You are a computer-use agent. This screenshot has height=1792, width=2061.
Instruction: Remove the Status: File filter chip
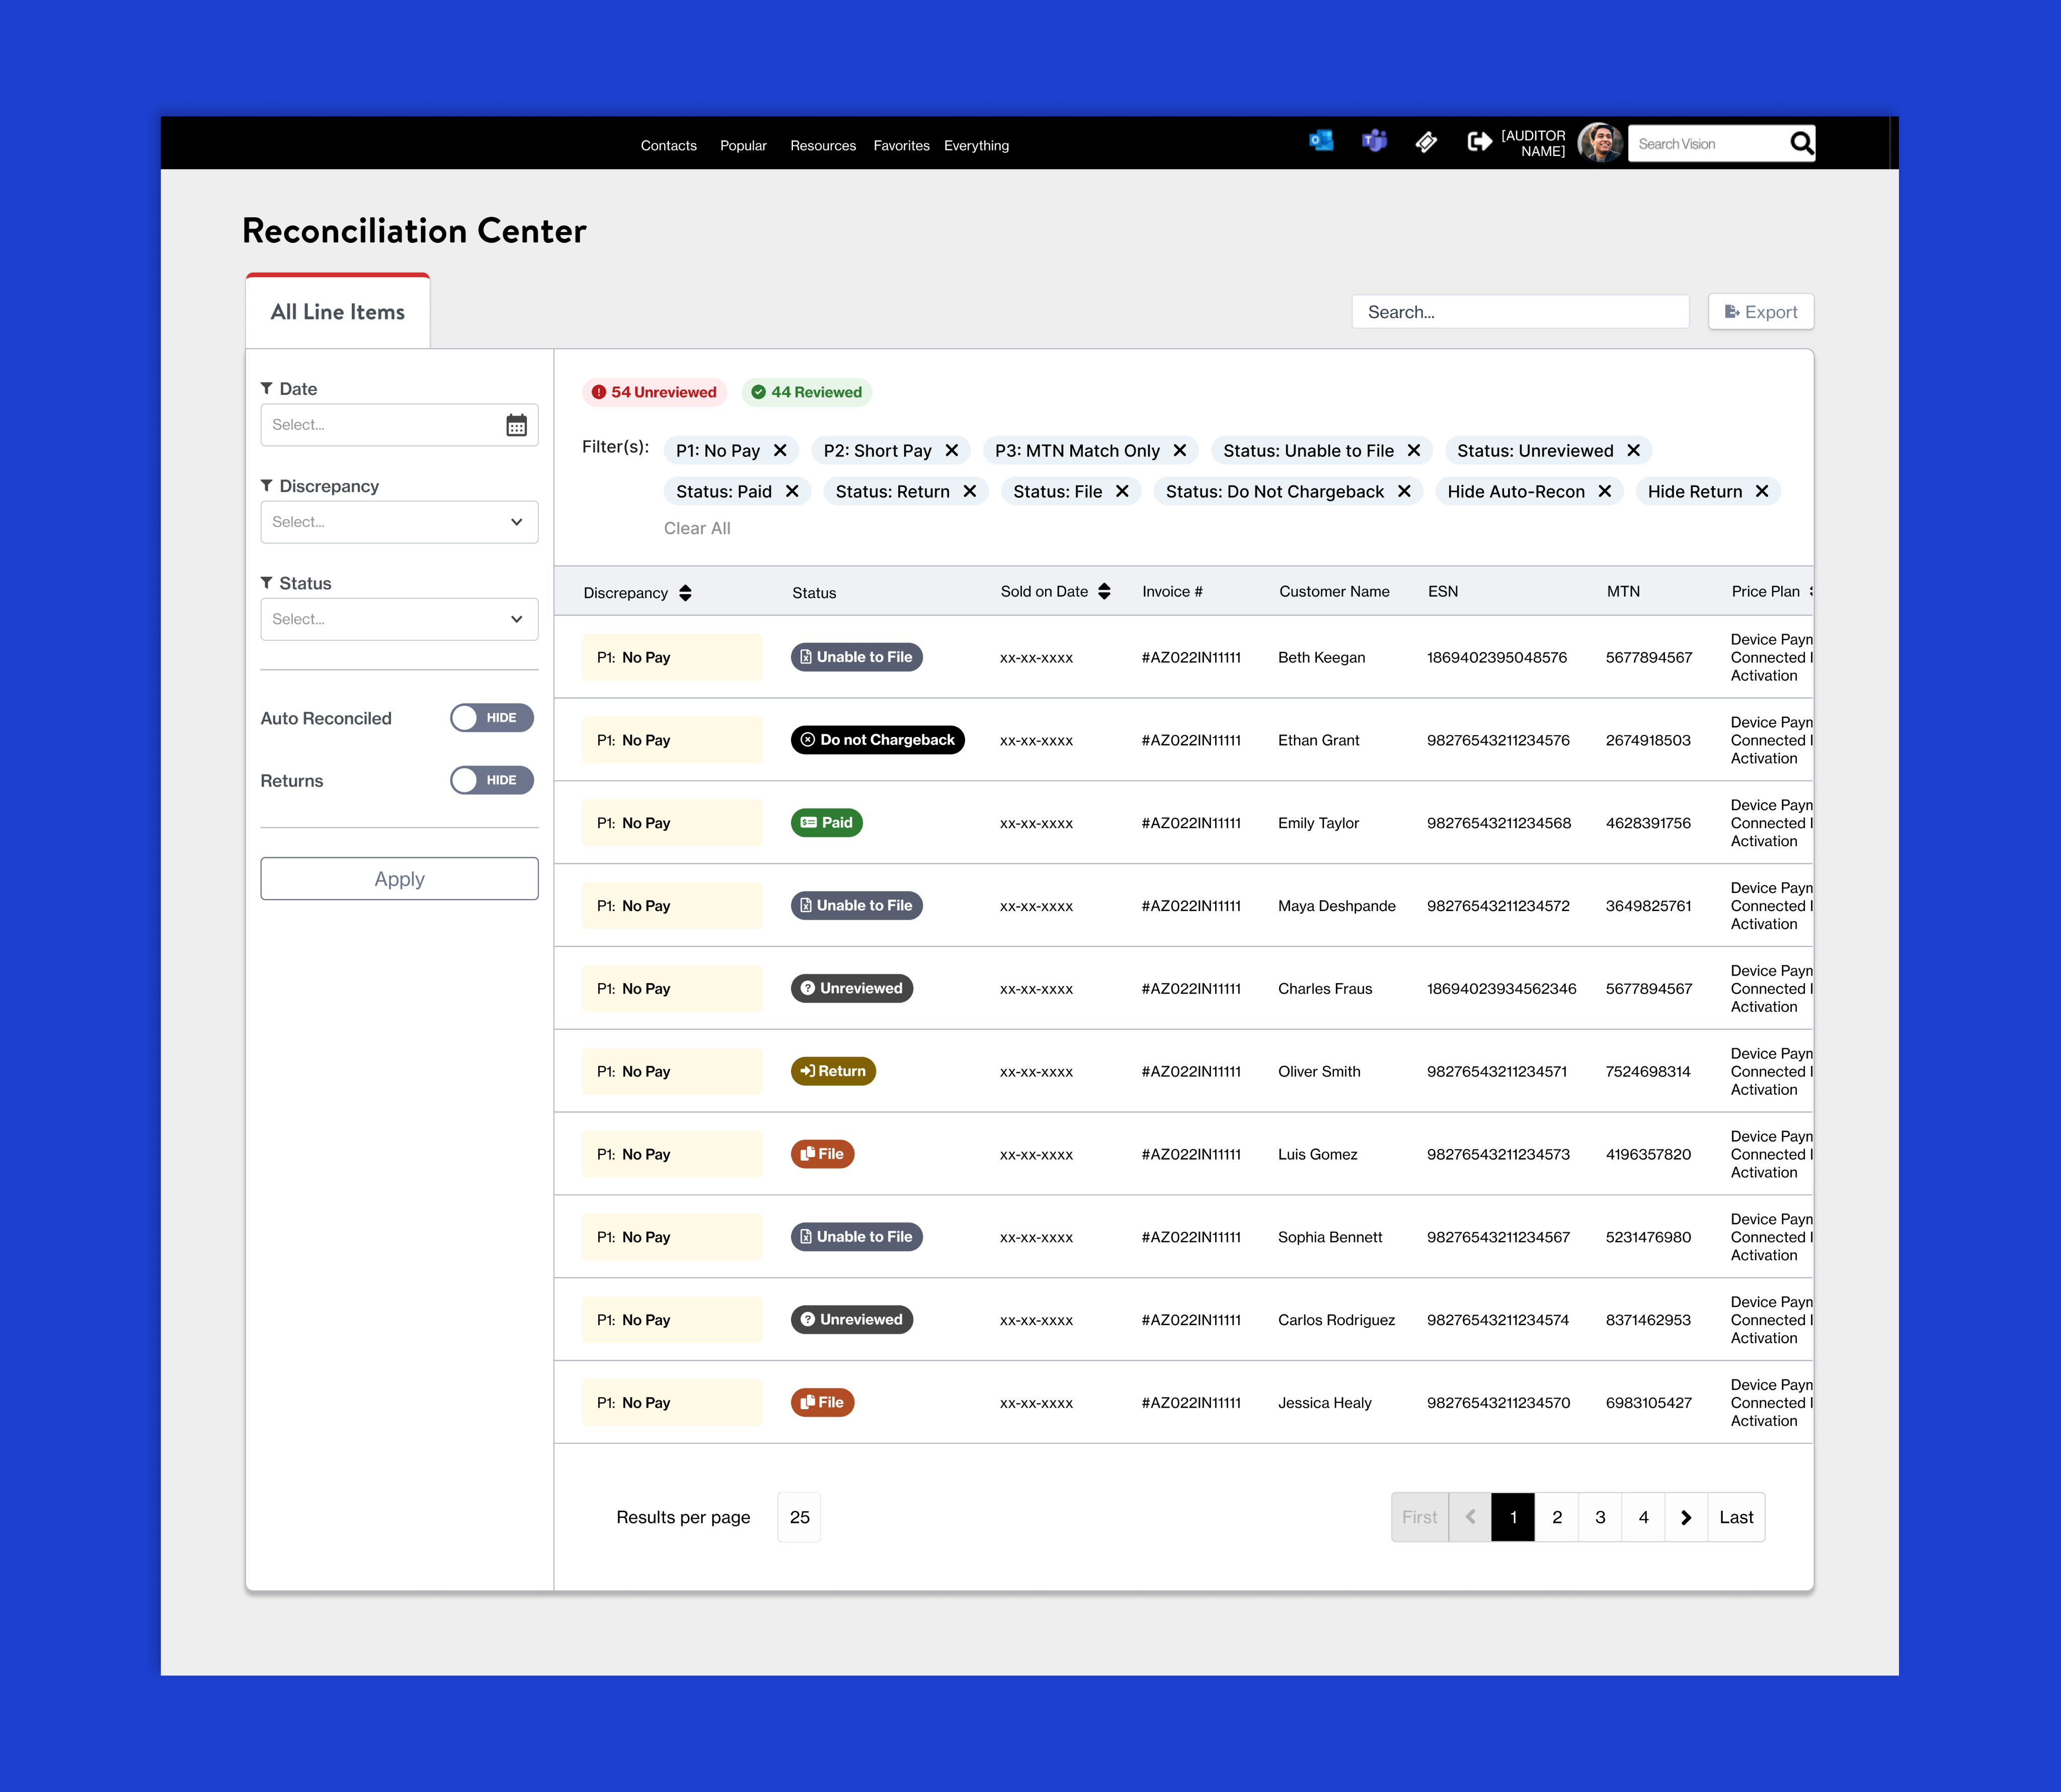click(1122, 491)
